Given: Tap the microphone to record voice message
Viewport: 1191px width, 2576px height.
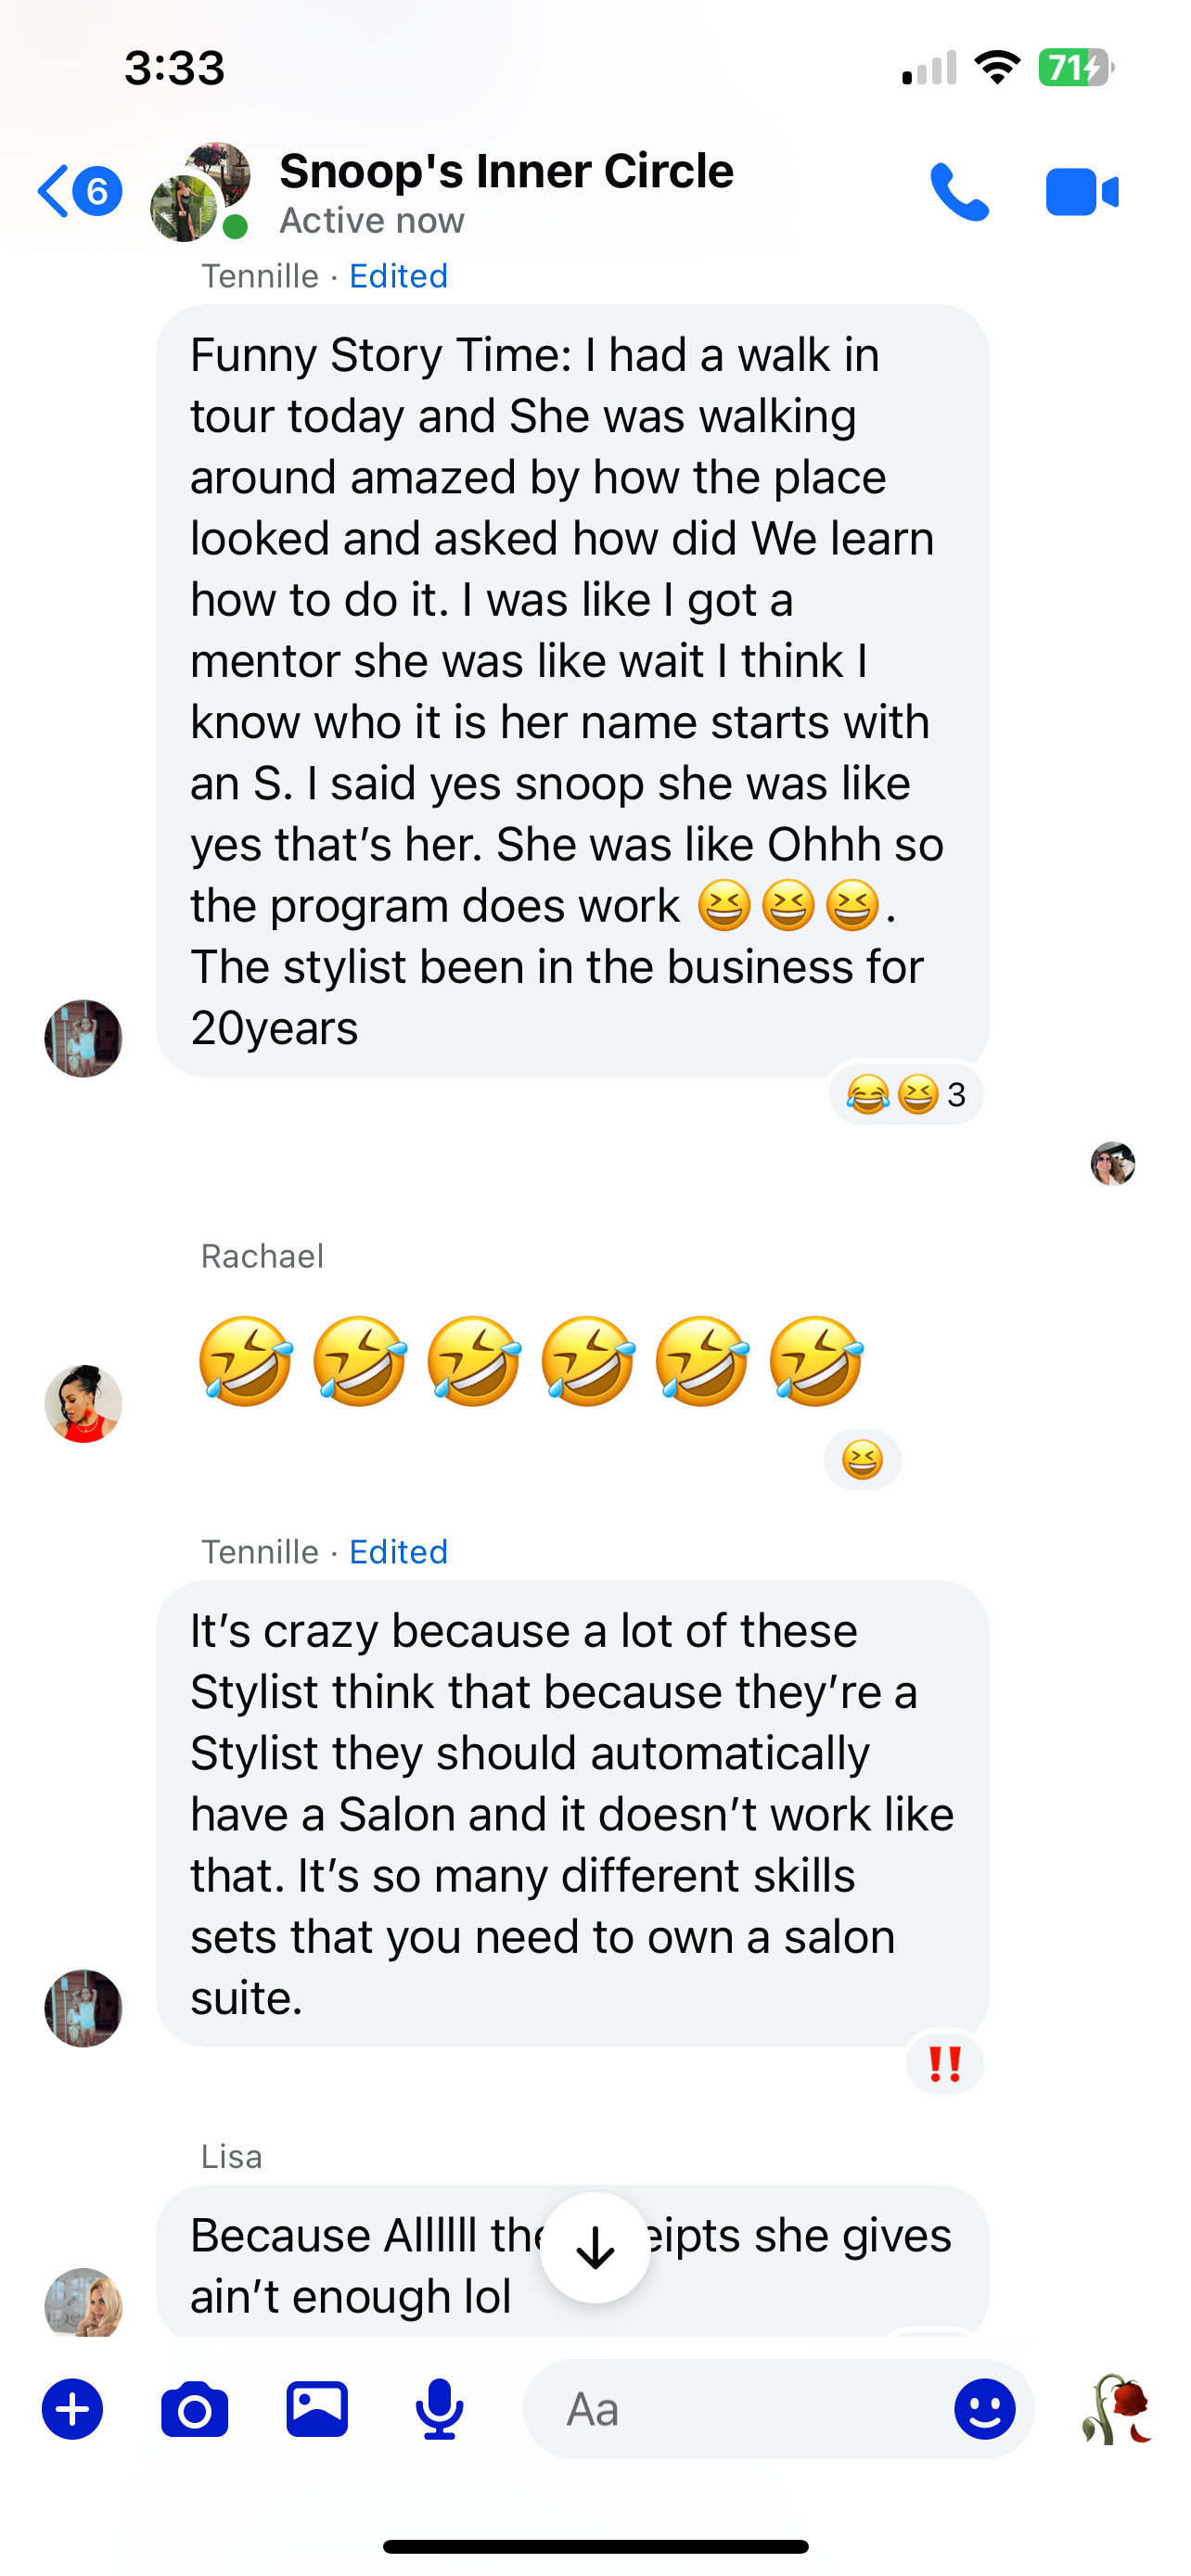Looking at the screenshot, I should (x=439, y=2410).
